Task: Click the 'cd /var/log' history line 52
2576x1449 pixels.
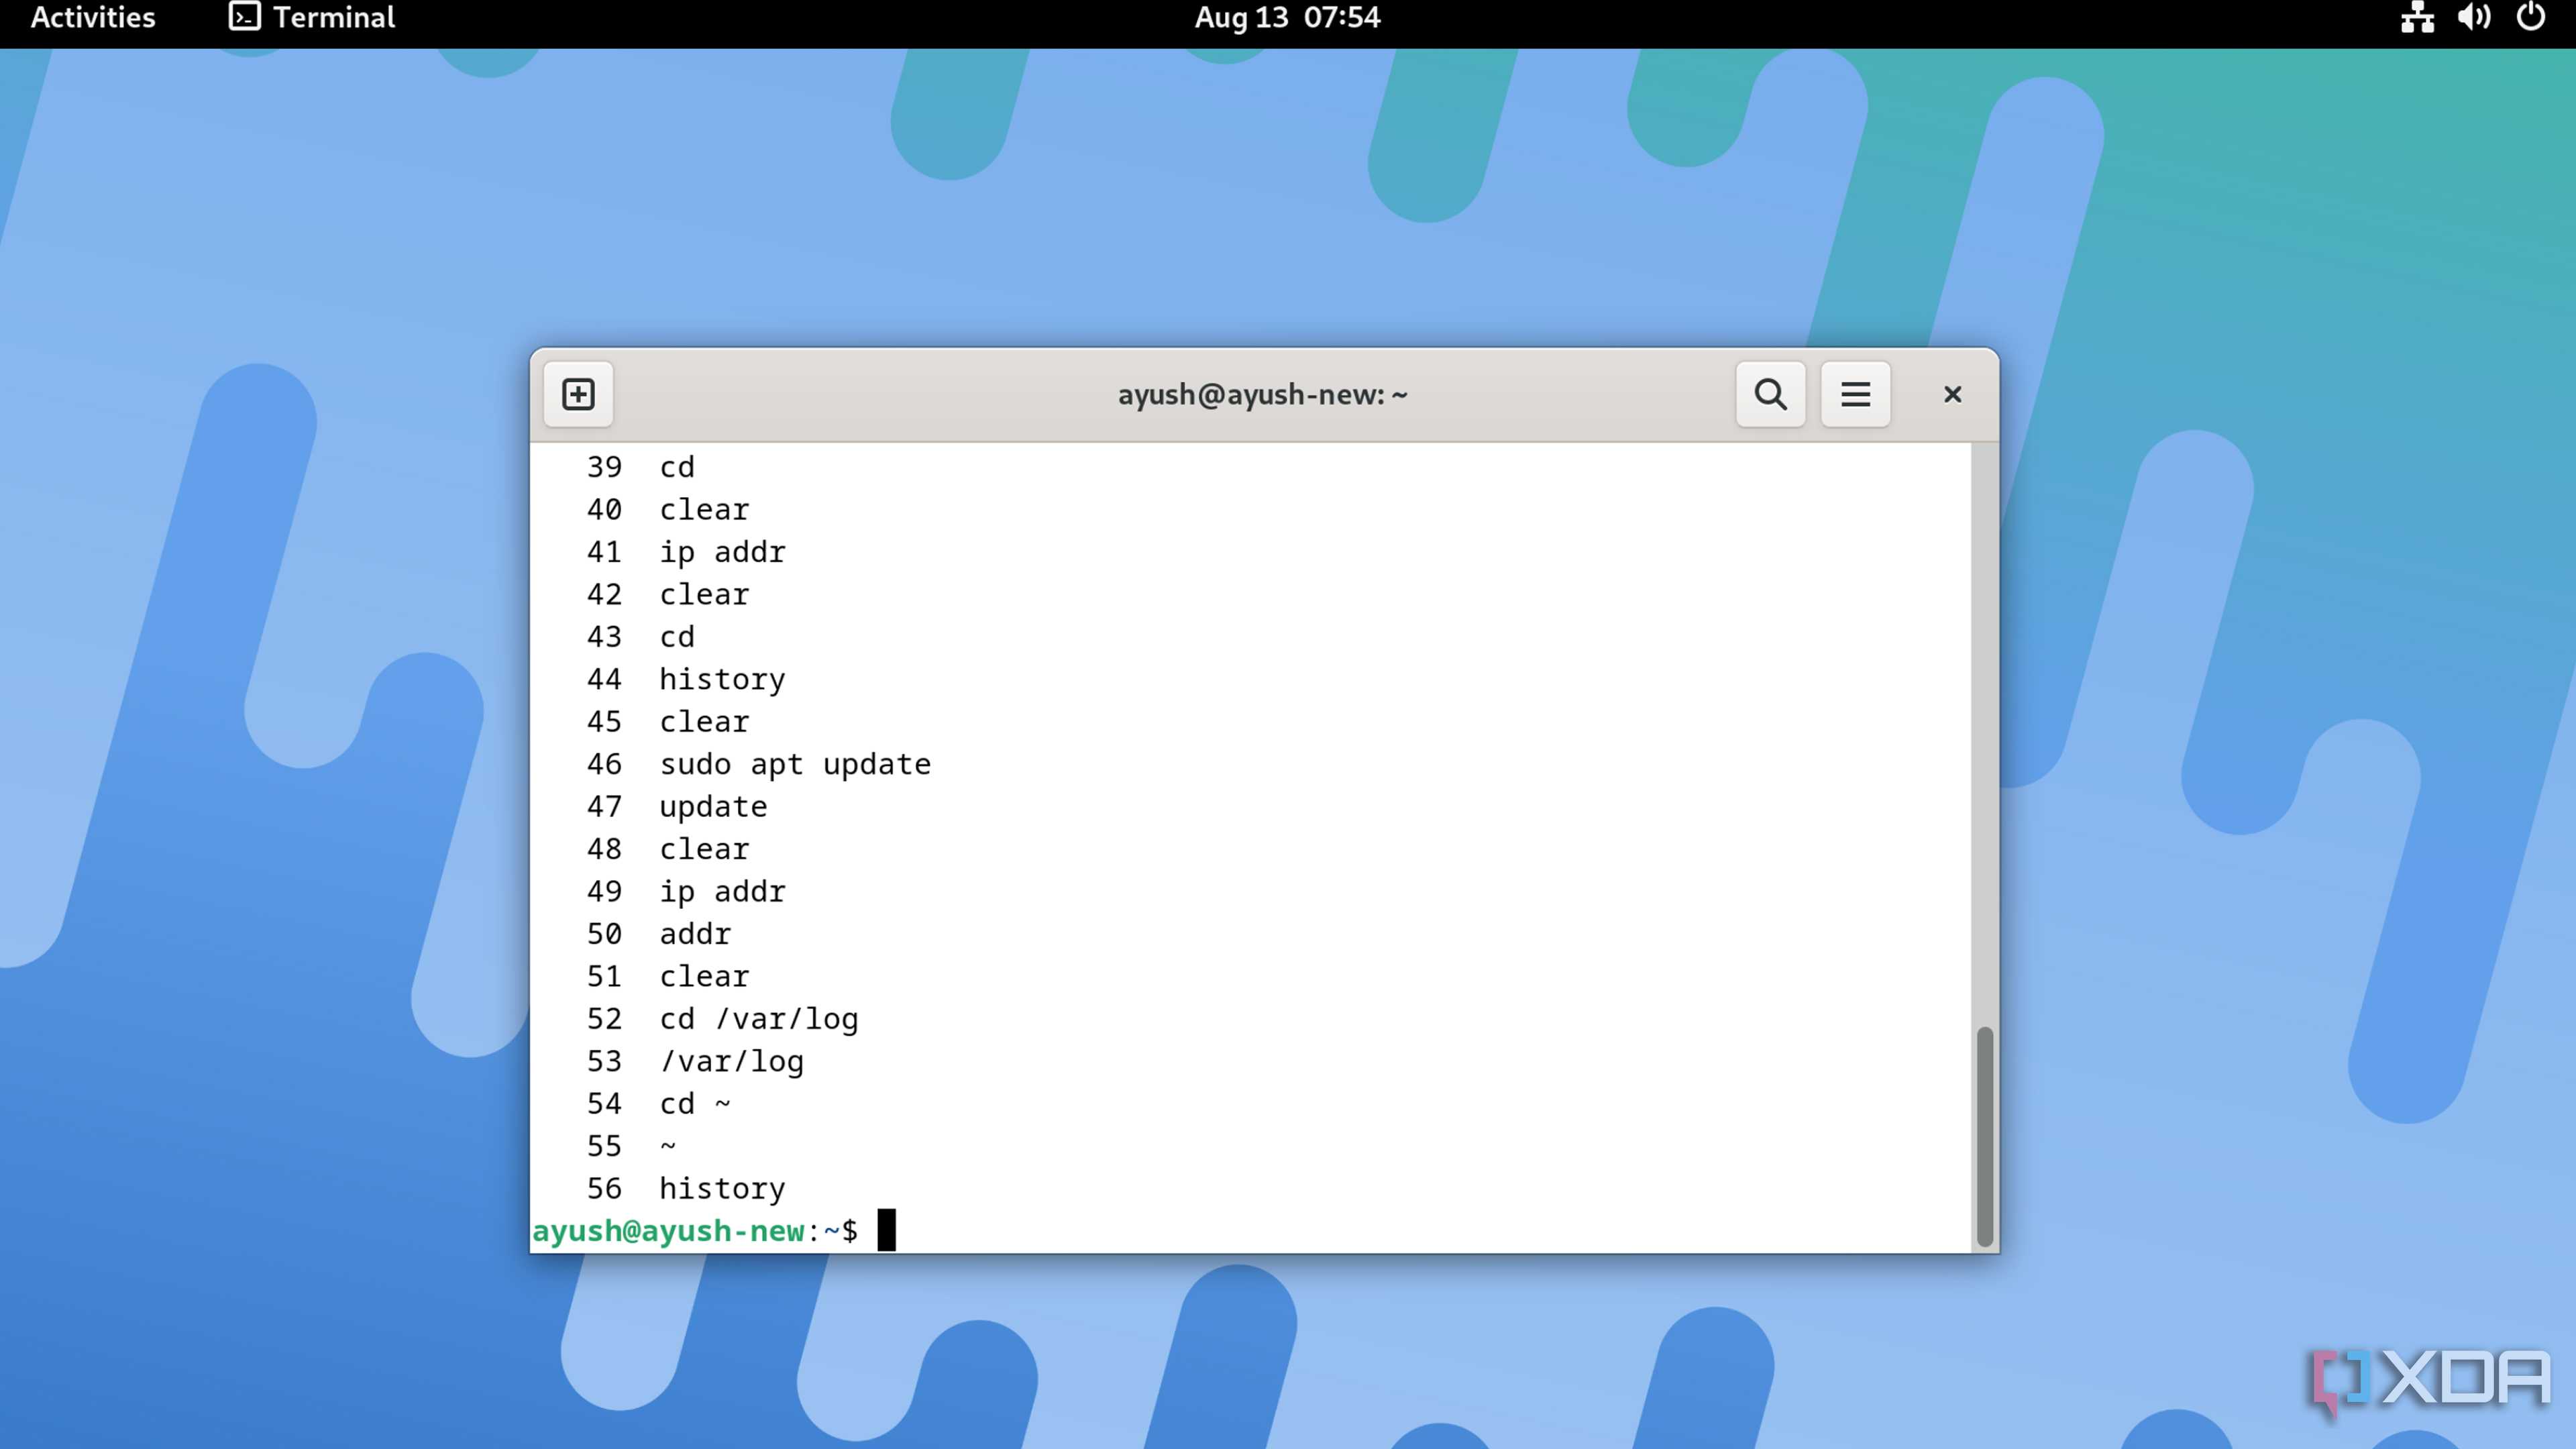Action: pyautogui.click(x=759, y=1019)
